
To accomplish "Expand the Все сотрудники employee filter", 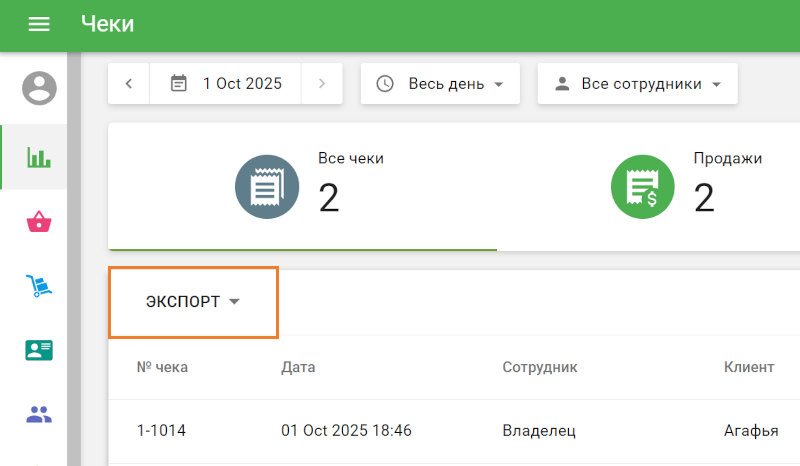I will click(637, 84).
